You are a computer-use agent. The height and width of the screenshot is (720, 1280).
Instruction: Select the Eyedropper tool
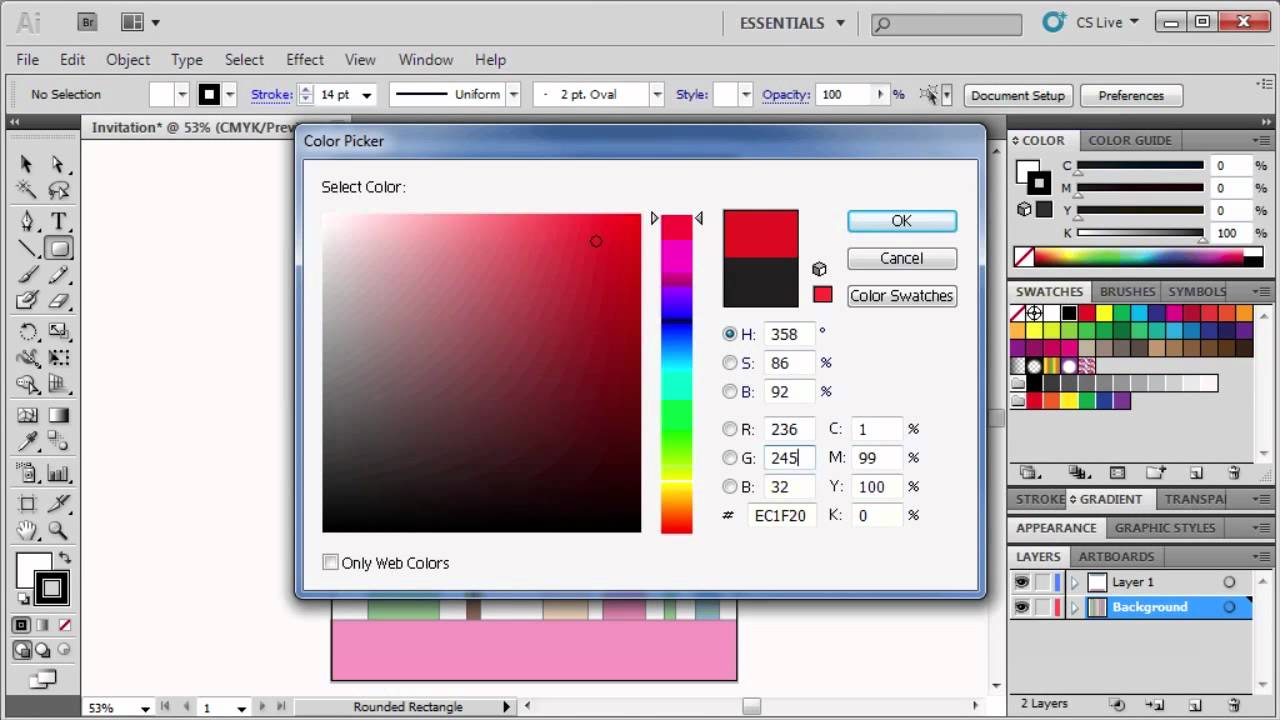point(27,441)
